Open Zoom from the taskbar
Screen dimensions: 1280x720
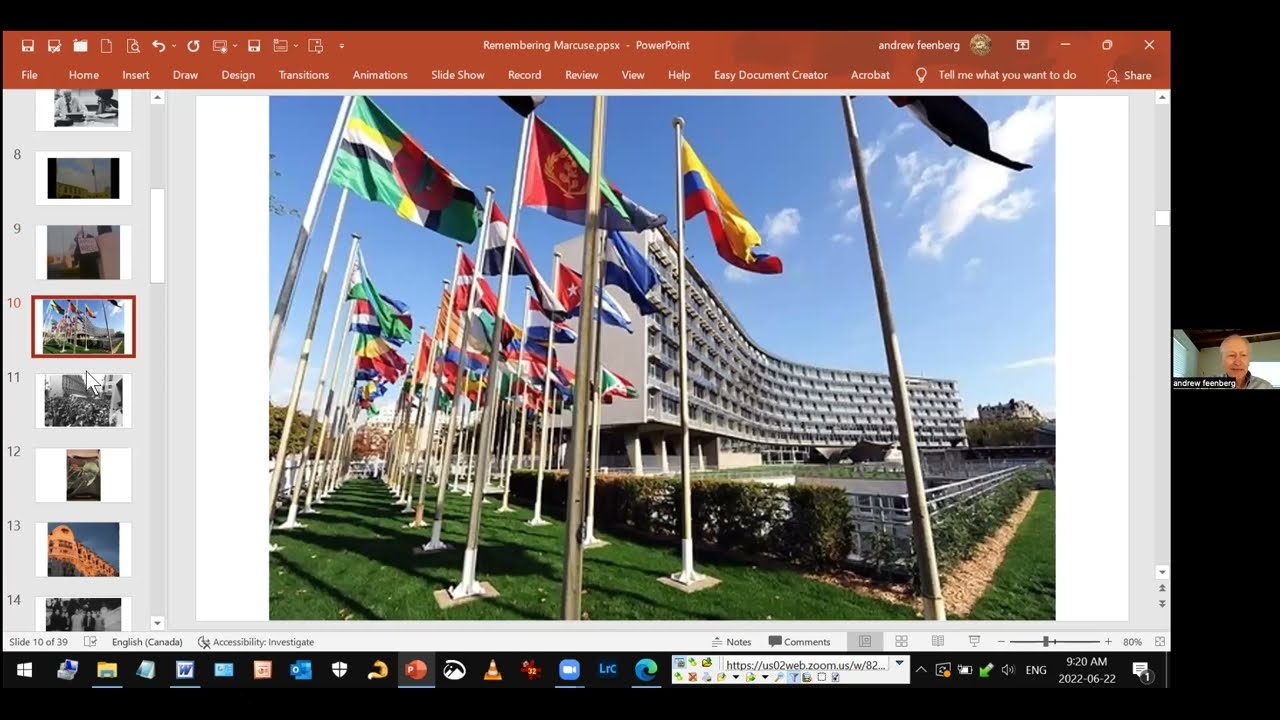[x=569, y=671]
